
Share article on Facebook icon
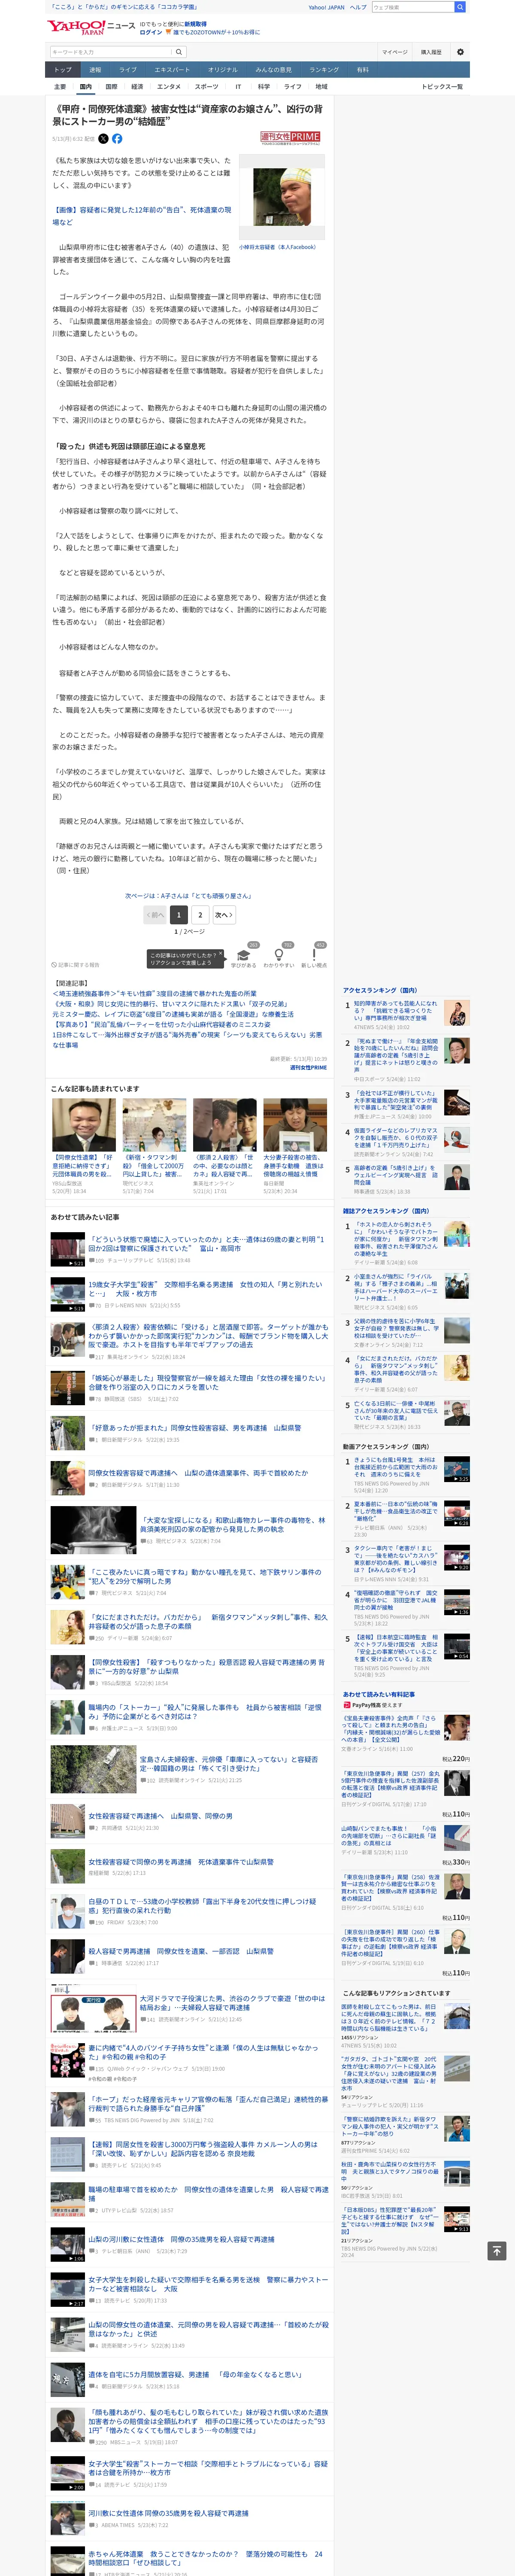117,139
